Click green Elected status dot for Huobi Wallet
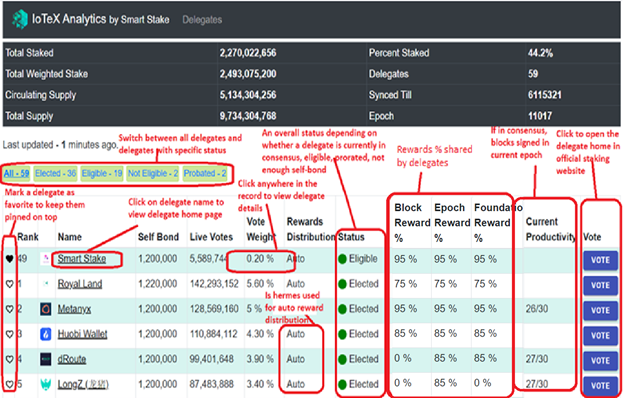The height and width of the screenshot is (398, 624). pos(342,335)
